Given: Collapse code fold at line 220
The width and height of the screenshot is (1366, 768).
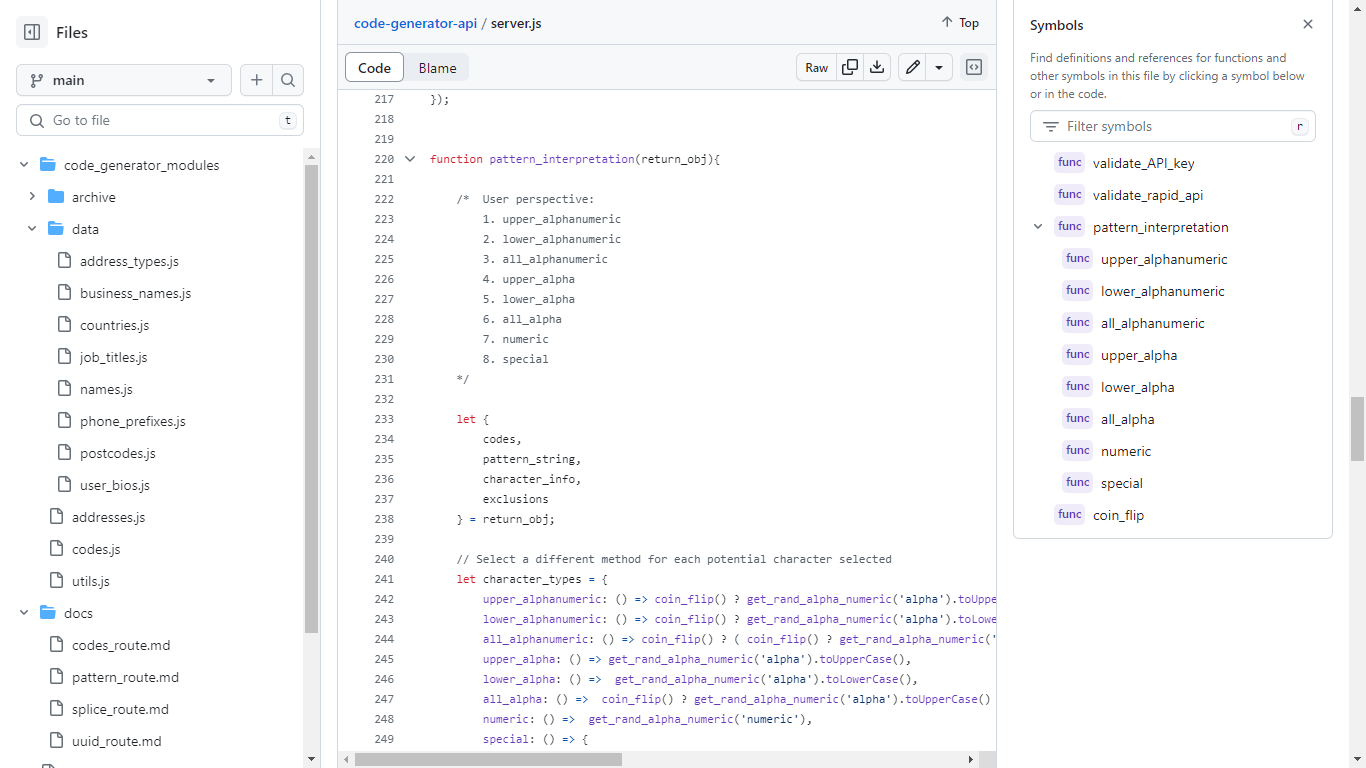Looking at the screenshot, I should tap(409, 159).
